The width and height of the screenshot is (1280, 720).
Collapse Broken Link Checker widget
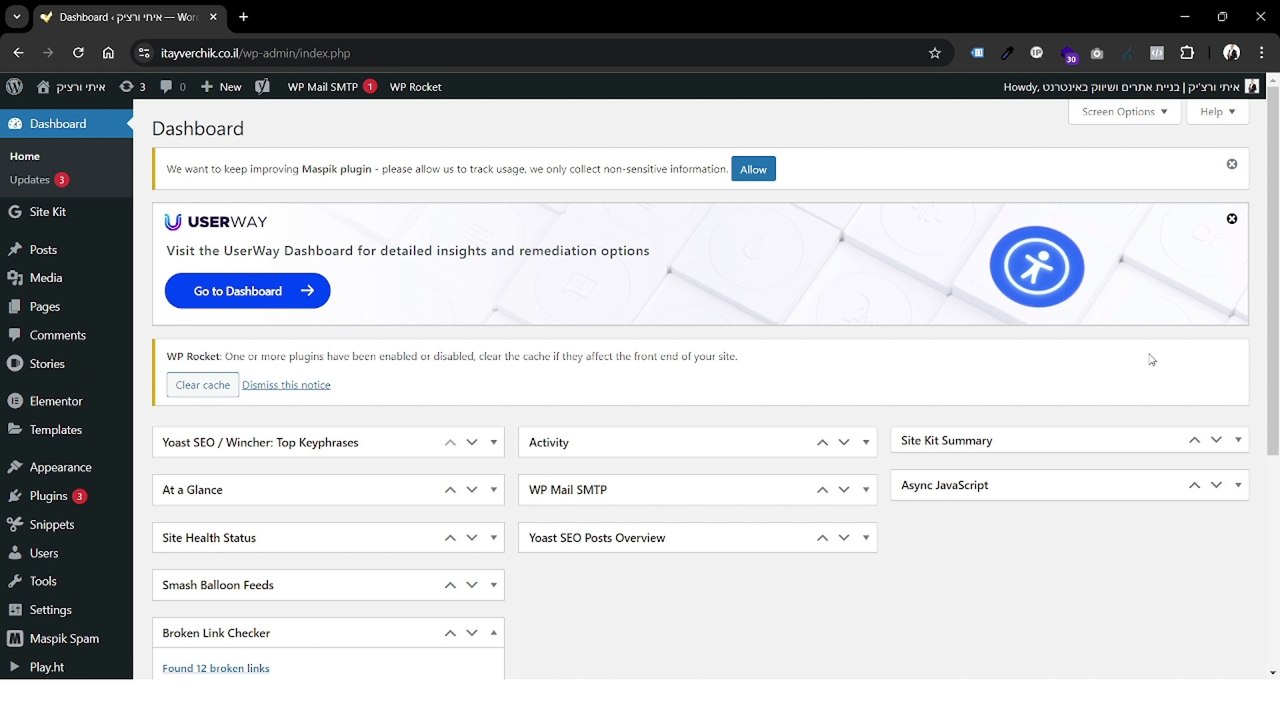tap(493, 633)
